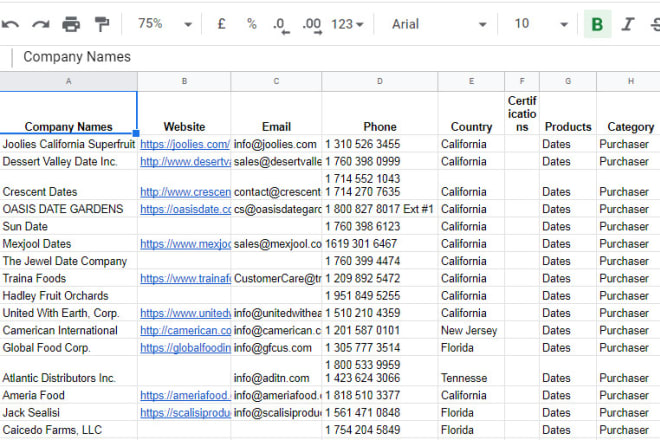This screenshot has height=440, width=660.
Task: Select the Phone header cell
Action: [380, 113]
